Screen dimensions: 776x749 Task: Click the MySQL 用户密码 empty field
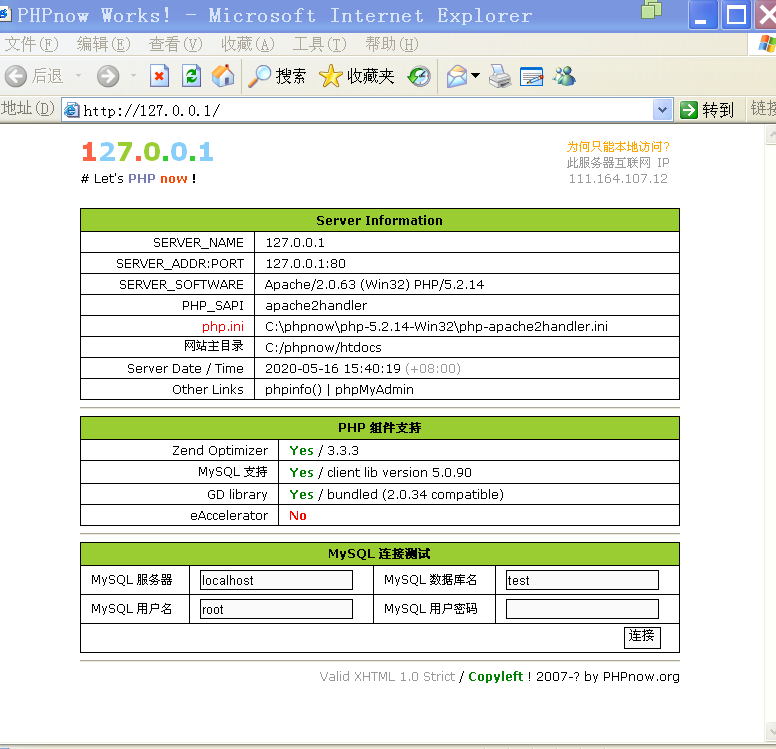pos(582,609)
